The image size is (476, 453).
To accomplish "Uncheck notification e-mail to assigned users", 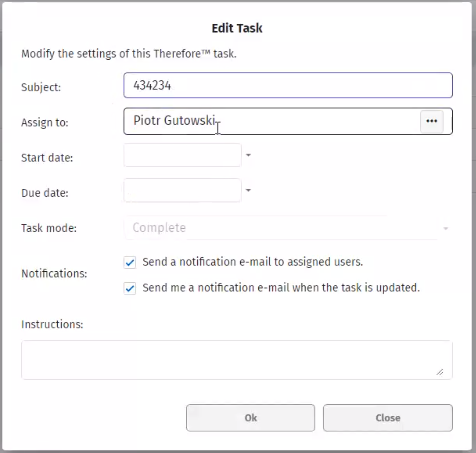I will pyautogui.click(x=130, y=262).
